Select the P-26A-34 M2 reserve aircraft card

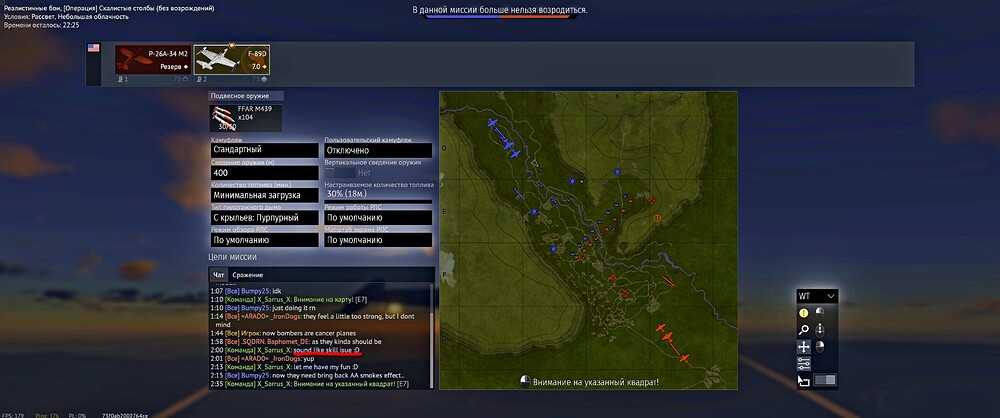pyautogui.click(x=153, y=60)
